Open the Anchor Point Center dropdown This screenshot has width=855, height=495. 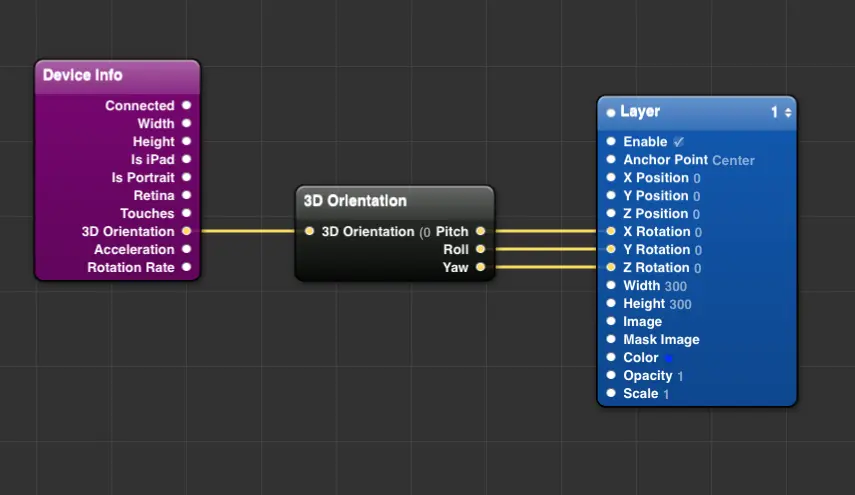(733, 160)
